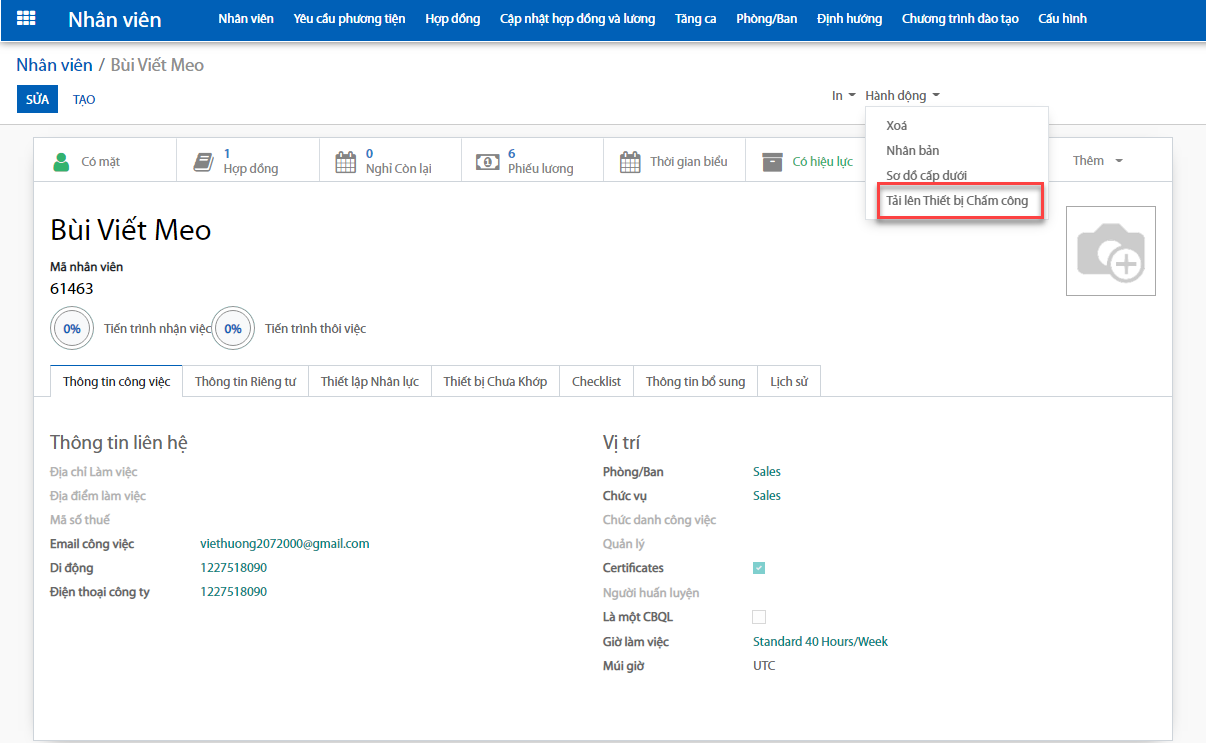This screenshot has width=1206, height=743.
Task: Open the Định hướng menu
Action: point(849,19)
